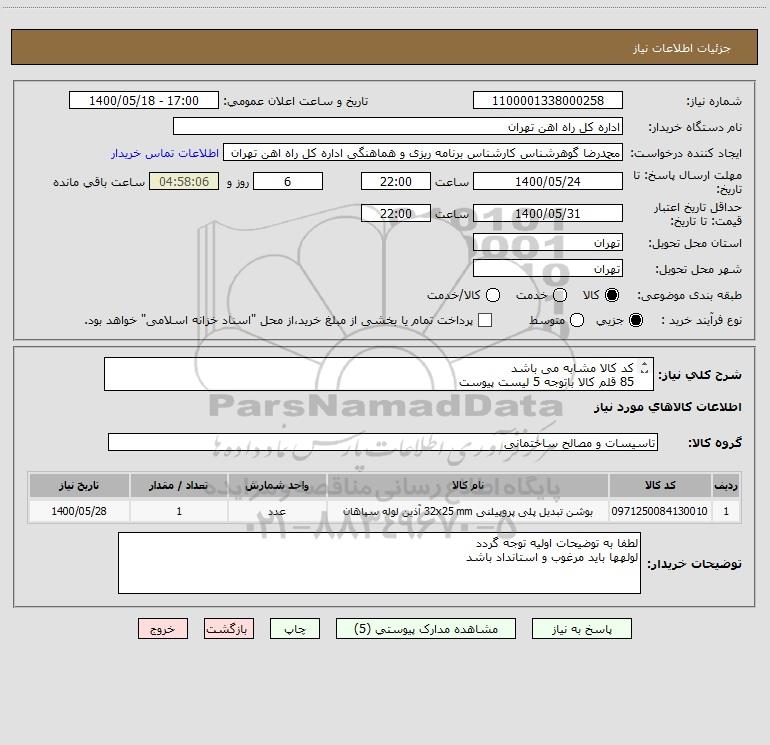Click the شرح کلی نیاز text area
This screenshot has height=745, width=770.
pos(379,374)
